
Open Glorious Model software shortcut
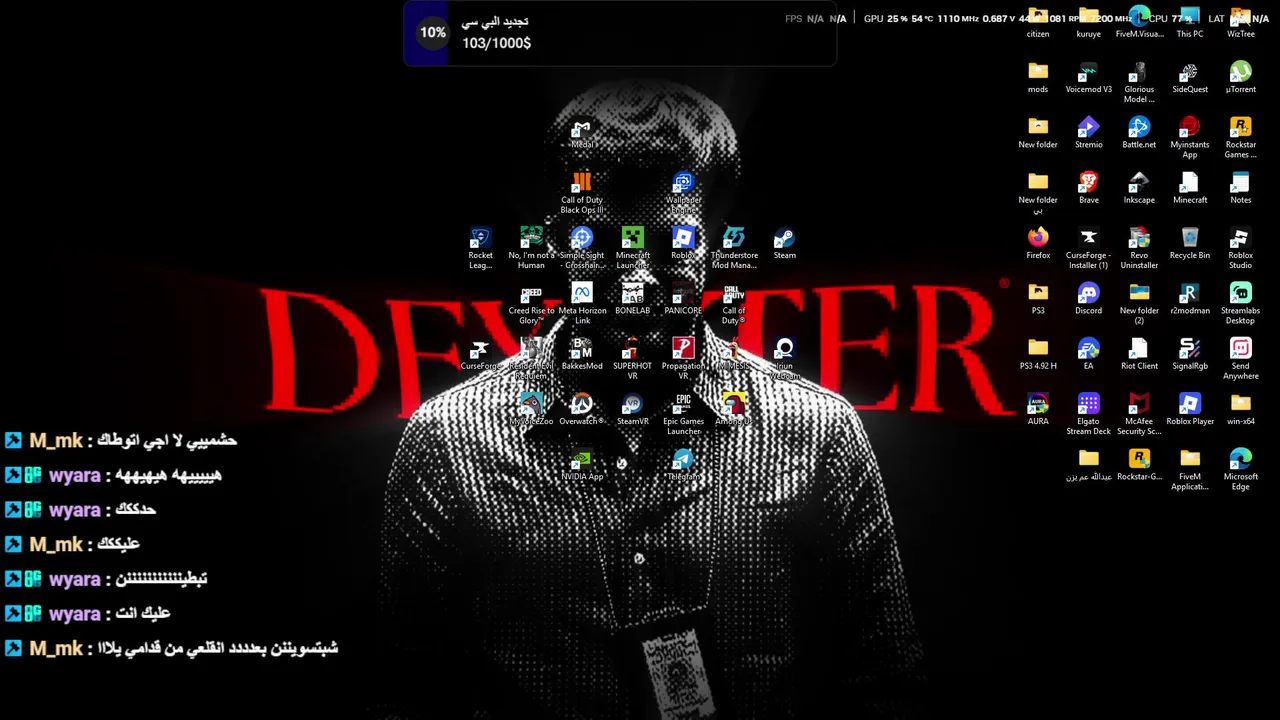click(1139, 83)
